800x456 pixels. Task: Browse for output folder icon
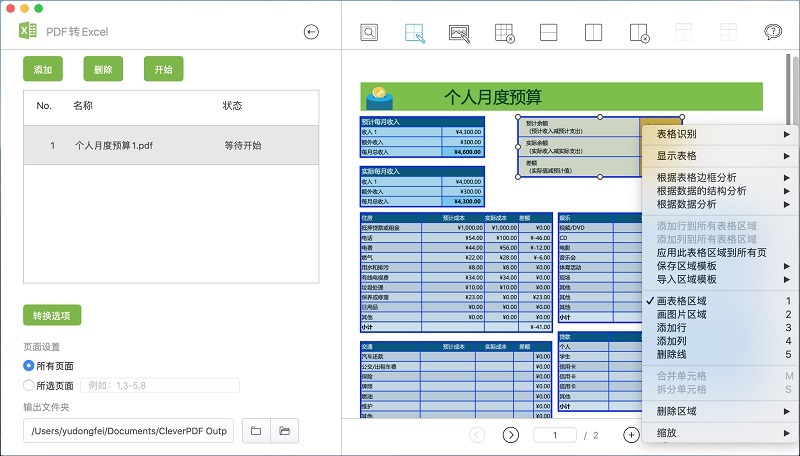256,431
